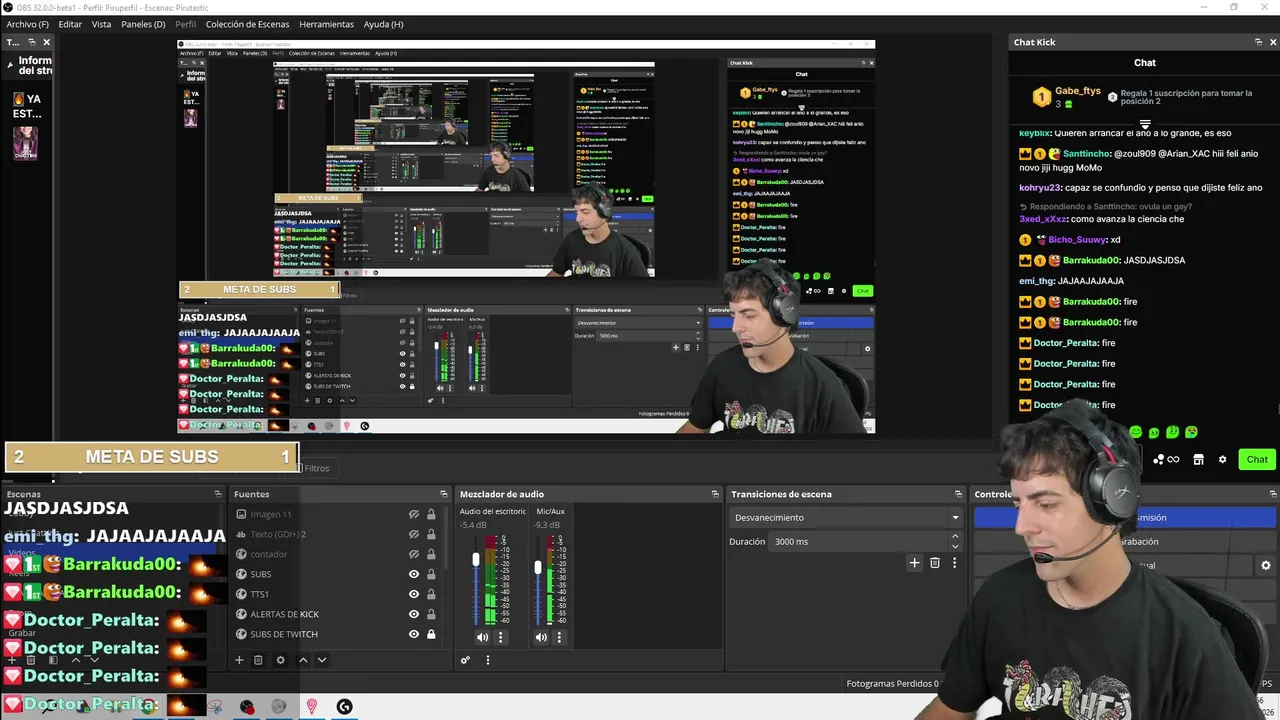Image resolution: width=1280 pixels, height=720 pixels.
Task: Mute the Audio del escritorio channel
Action: tap(482, 637)
